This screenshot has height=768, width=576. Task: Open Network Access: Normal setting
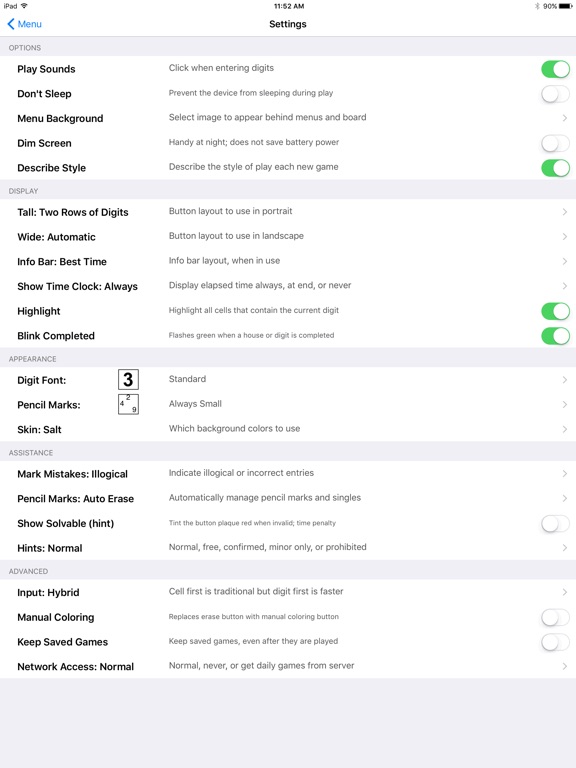click(x=288, y=666)
